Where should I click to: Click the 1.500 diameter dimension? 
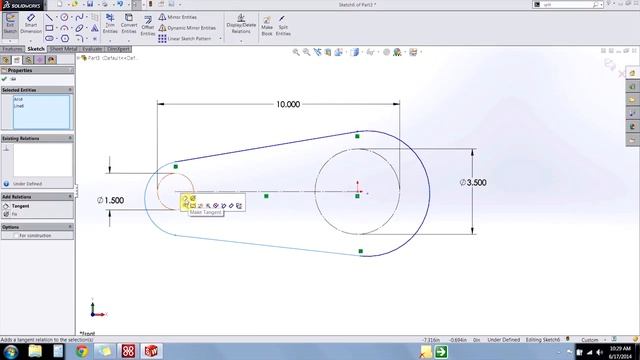[110, 200]
